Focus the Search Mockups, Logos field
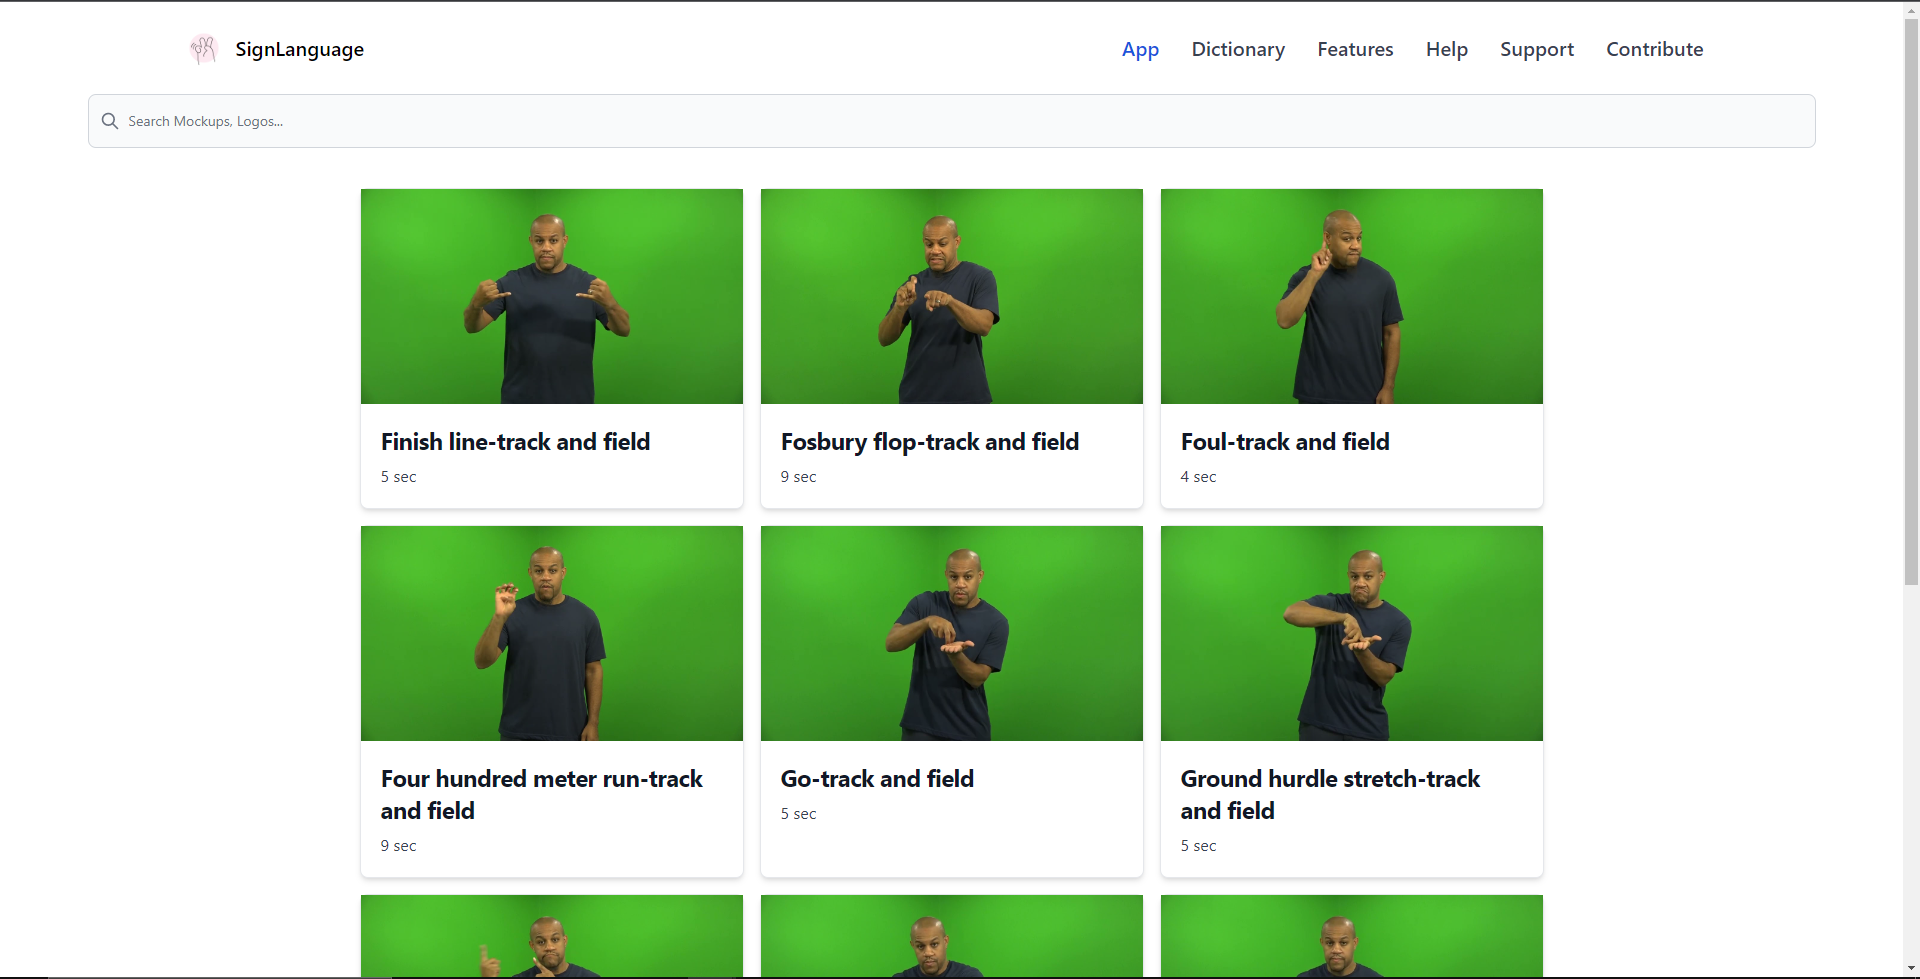This screenshot has width=1920, height=979. coord(951,121)
